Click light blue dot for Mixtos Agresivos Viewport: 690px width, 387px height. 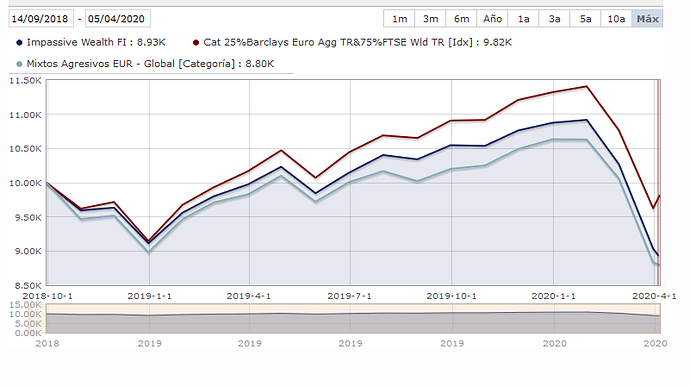19,64
